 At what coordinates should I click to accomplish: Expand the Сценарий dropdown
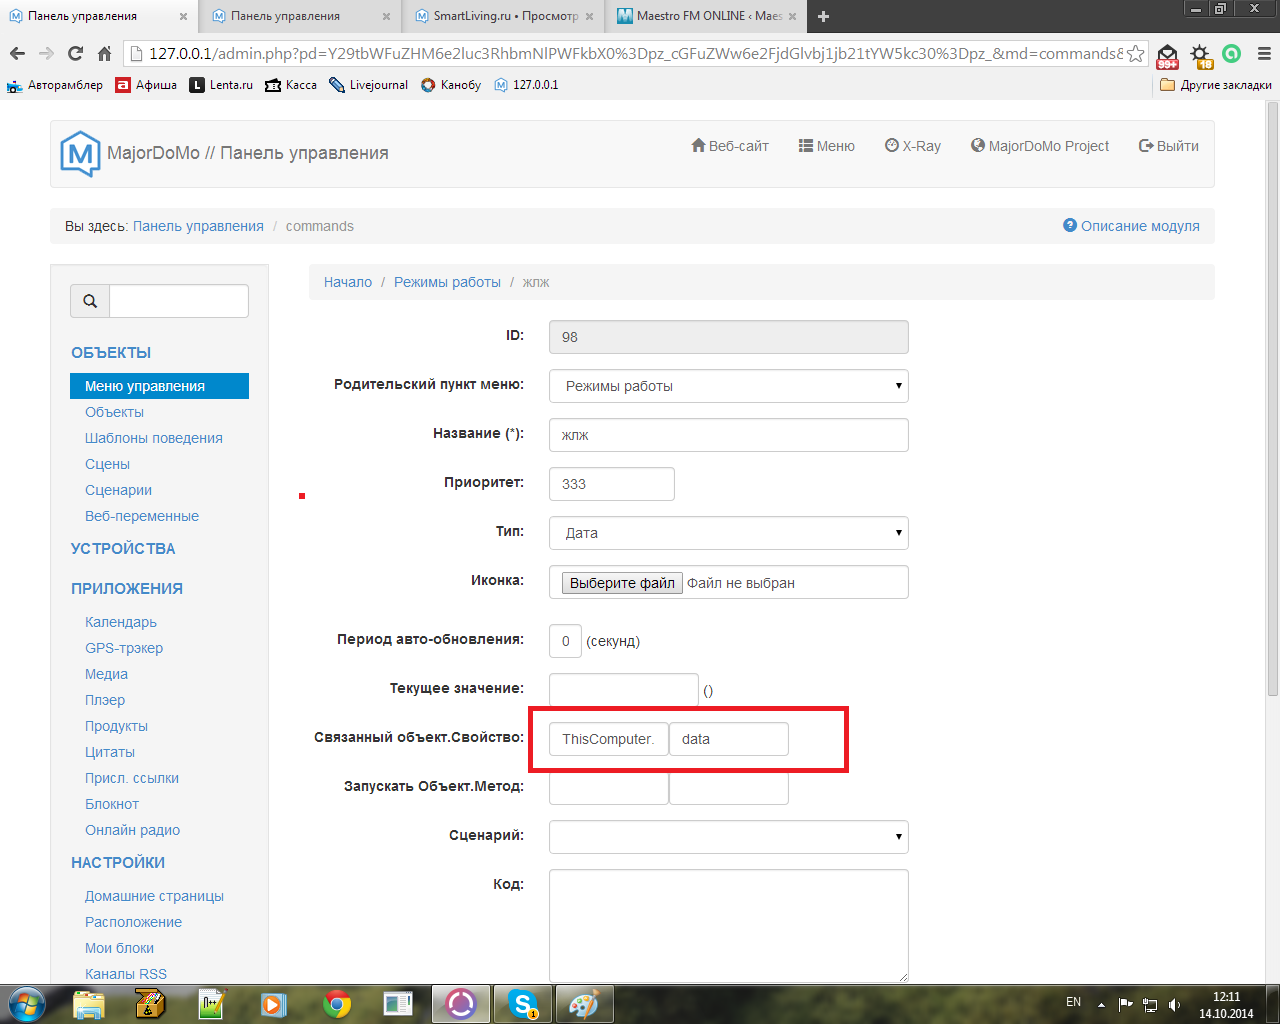pos(728,837)
